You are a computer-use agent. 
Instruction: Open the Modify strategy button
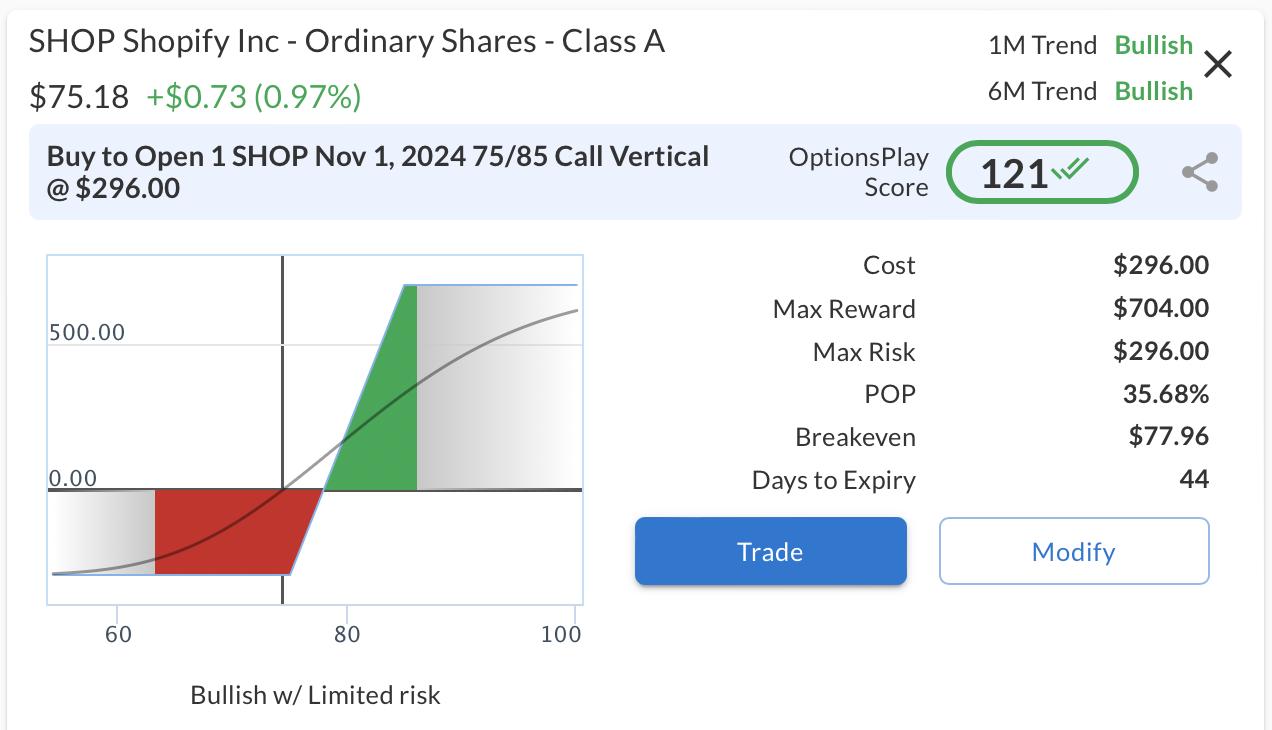(1073, 551)
